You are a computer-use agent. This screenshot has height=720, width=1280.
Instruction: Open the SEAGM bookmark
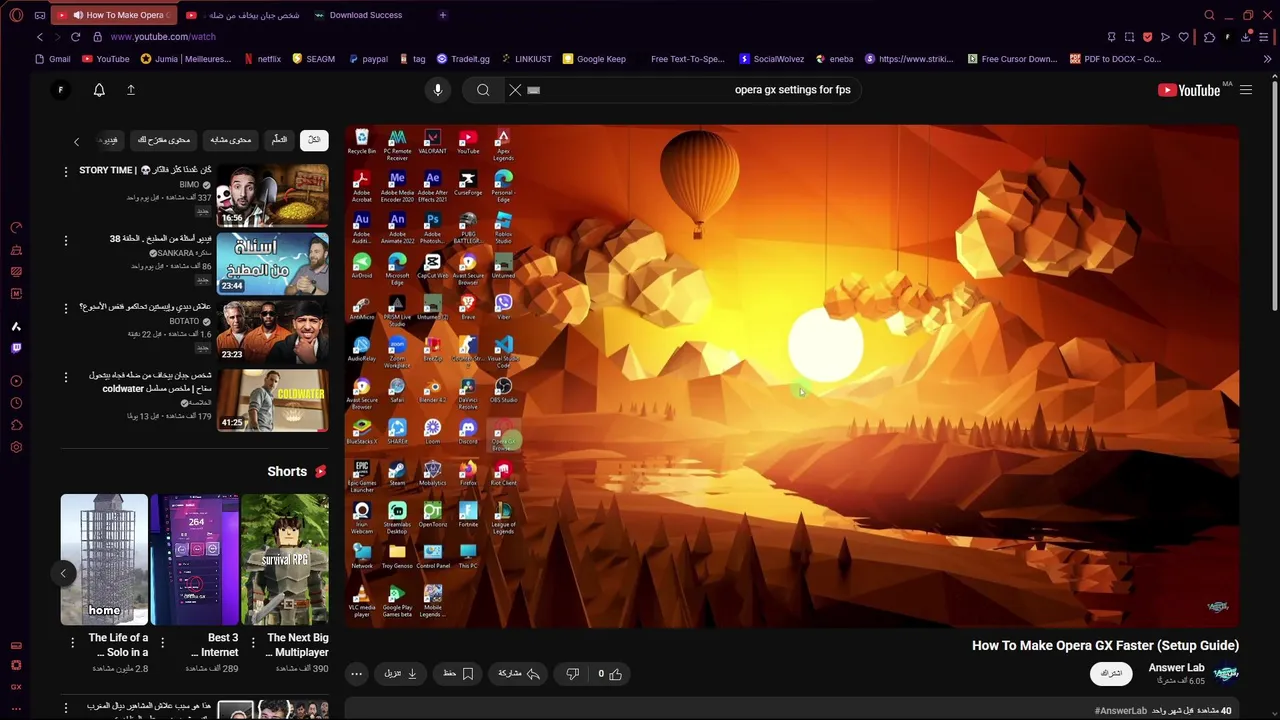313,59
